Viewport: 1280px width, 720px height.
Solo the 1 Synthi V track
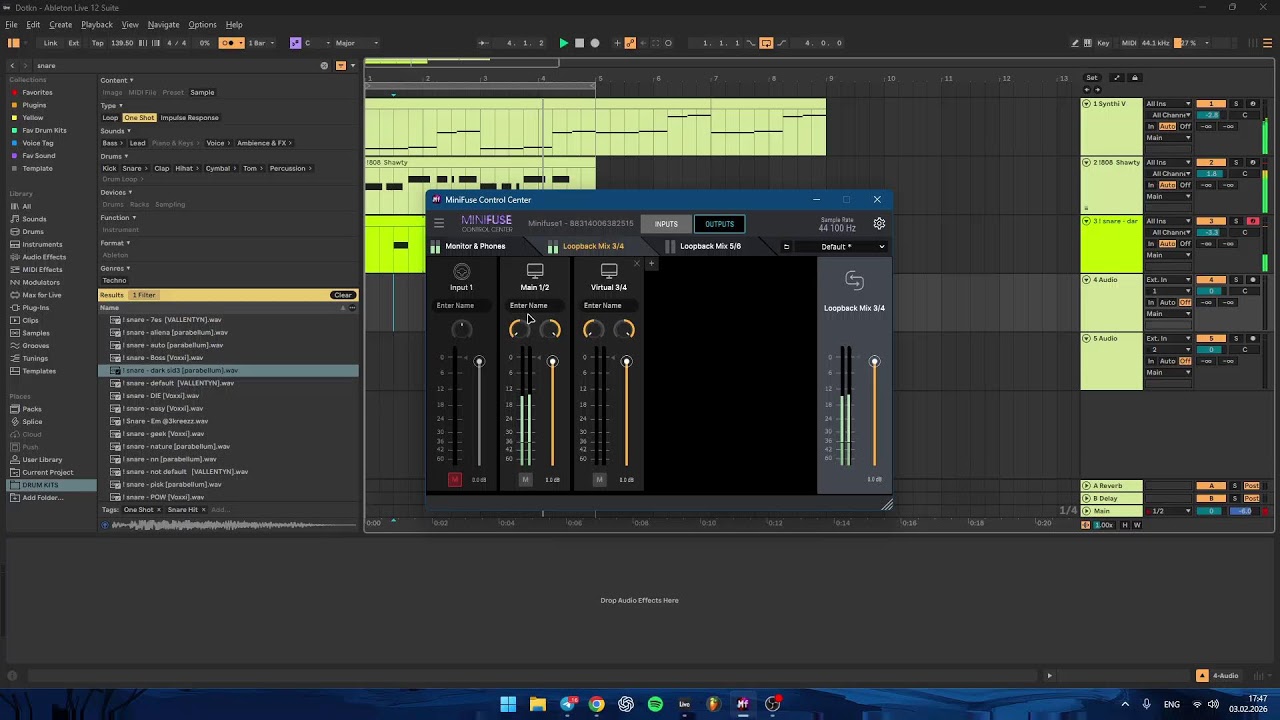(1235, 104)
